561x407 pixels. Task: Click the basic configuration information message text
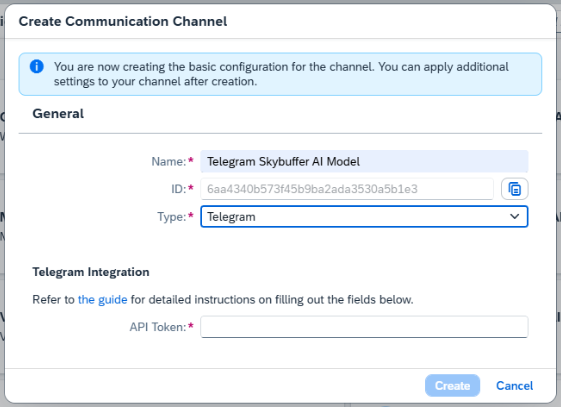(x=281, y=74)
